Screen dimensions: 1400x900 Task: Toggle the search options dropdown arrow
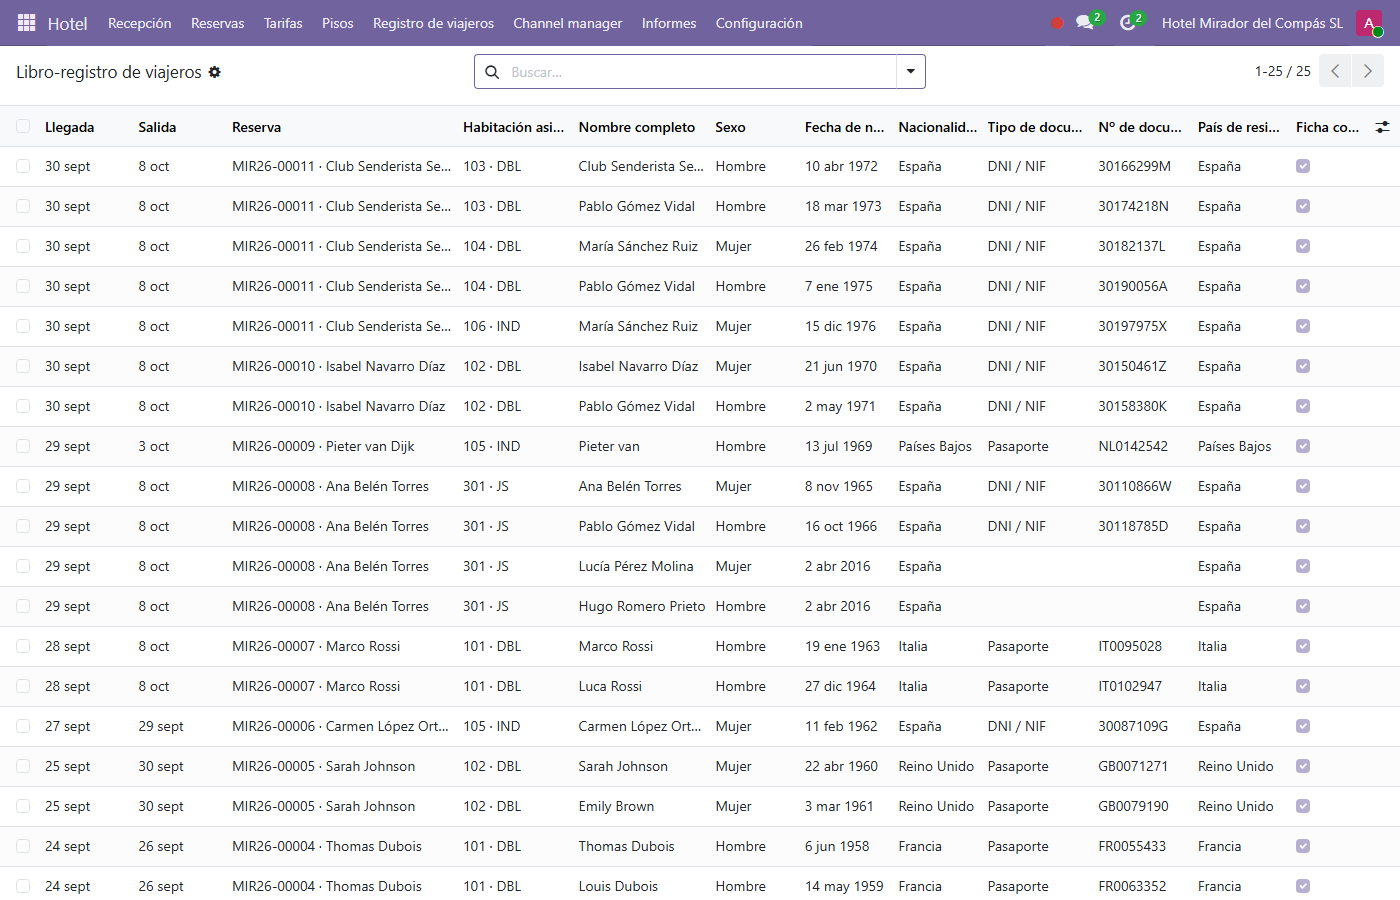click(910, 72)
